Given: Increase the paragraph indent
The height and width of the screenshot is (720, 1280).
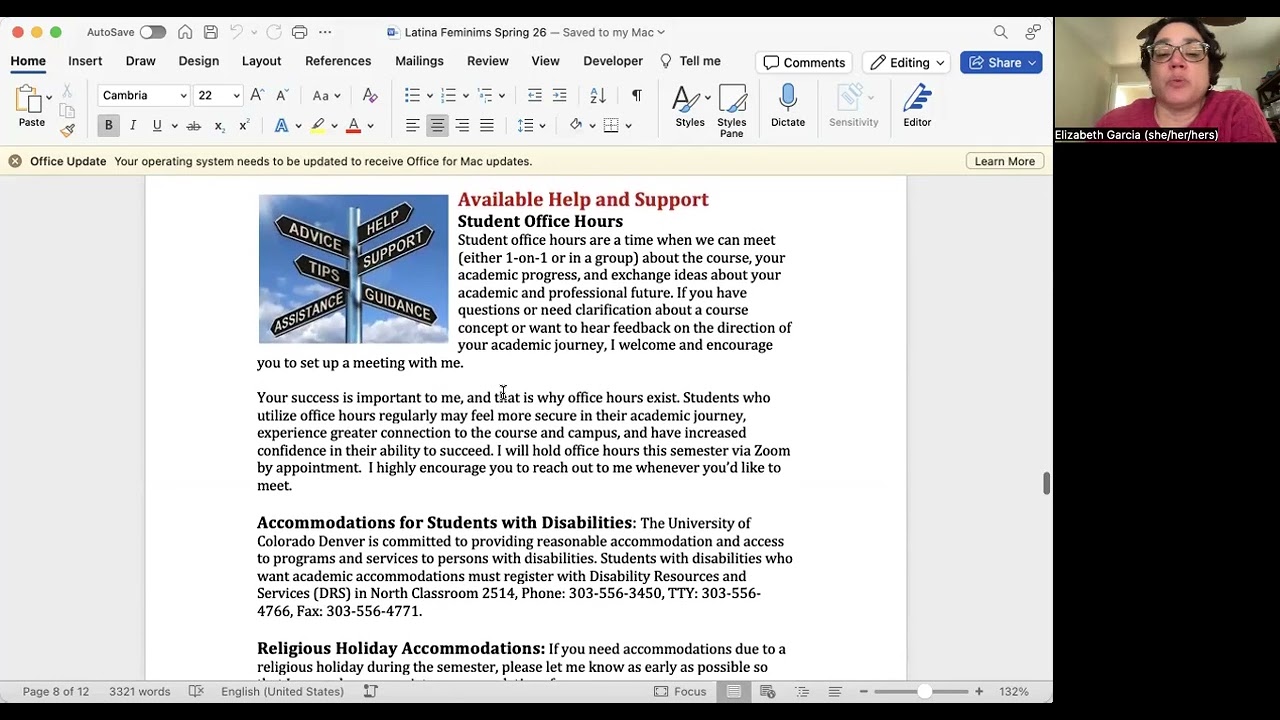Looking at the screenshot, I should 559,95.
